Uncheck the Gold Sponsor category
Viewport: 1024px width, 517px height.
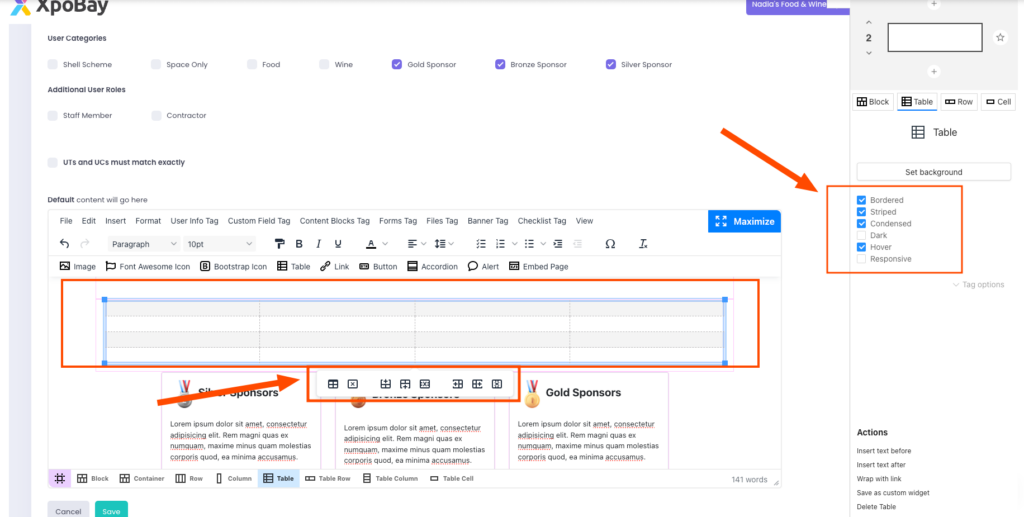click(x=398, y=65)
